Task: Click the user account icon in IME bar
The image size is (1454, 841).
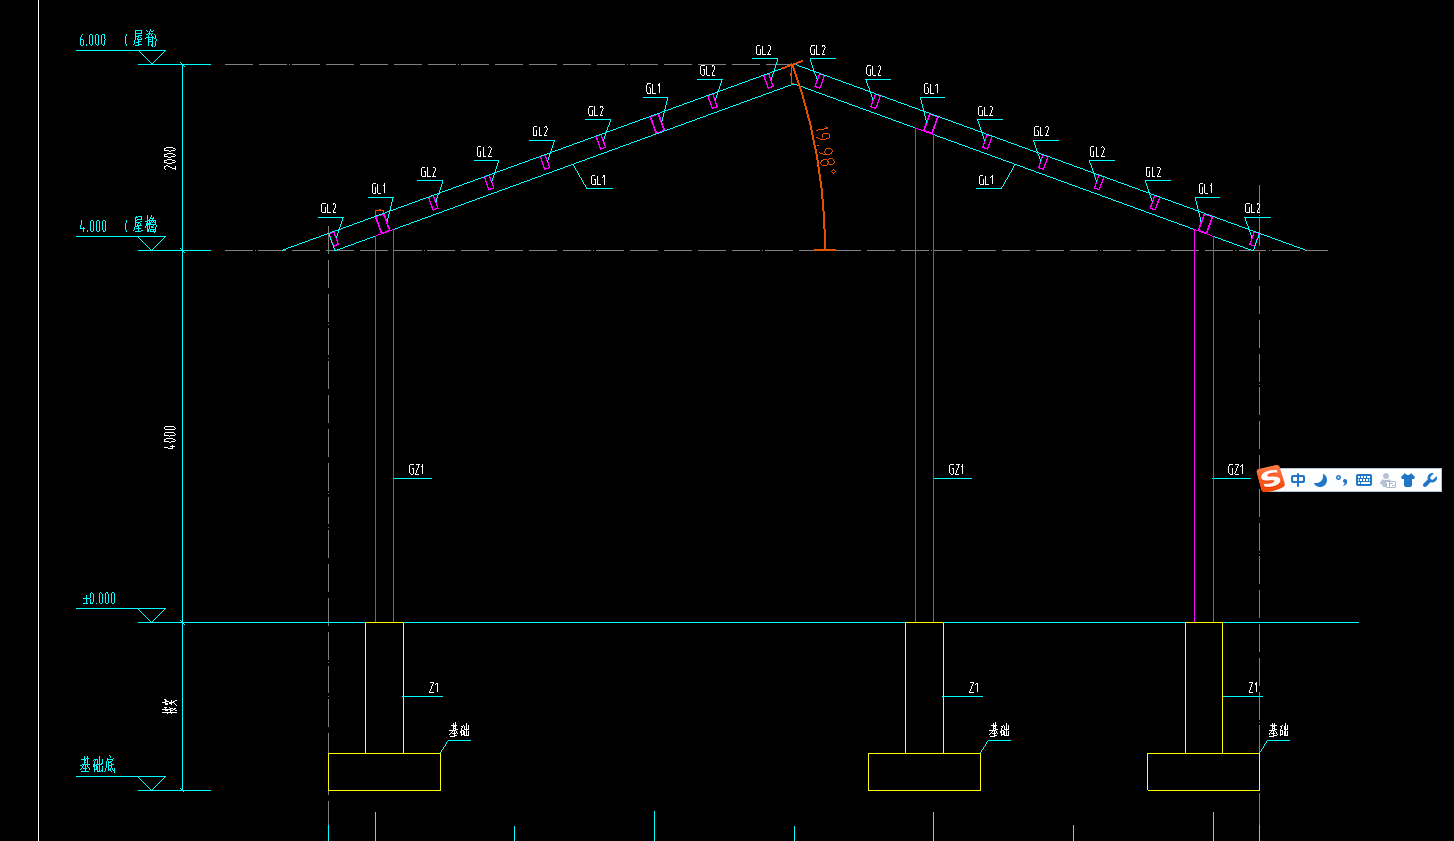Action: [x=1387, y=480]
